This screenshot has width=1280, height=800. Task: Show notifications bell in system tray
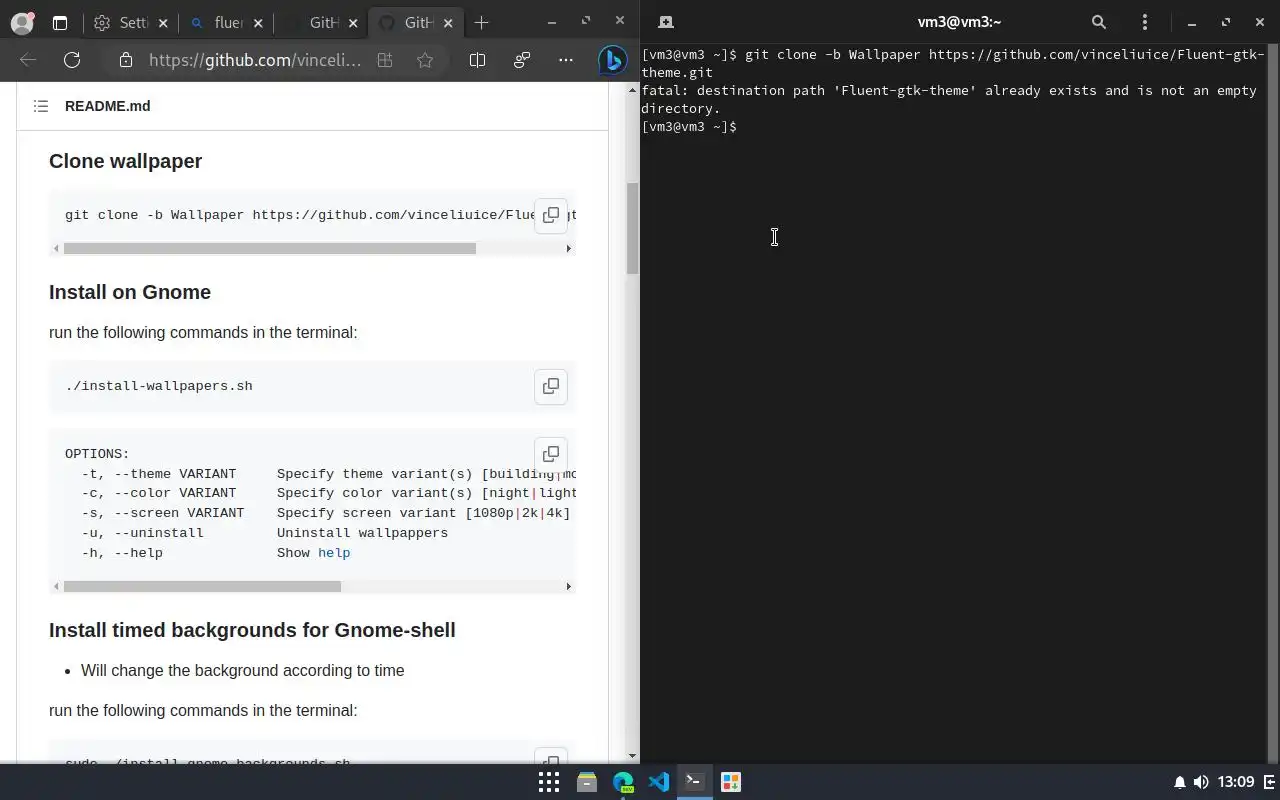[x=1180, y=782]
